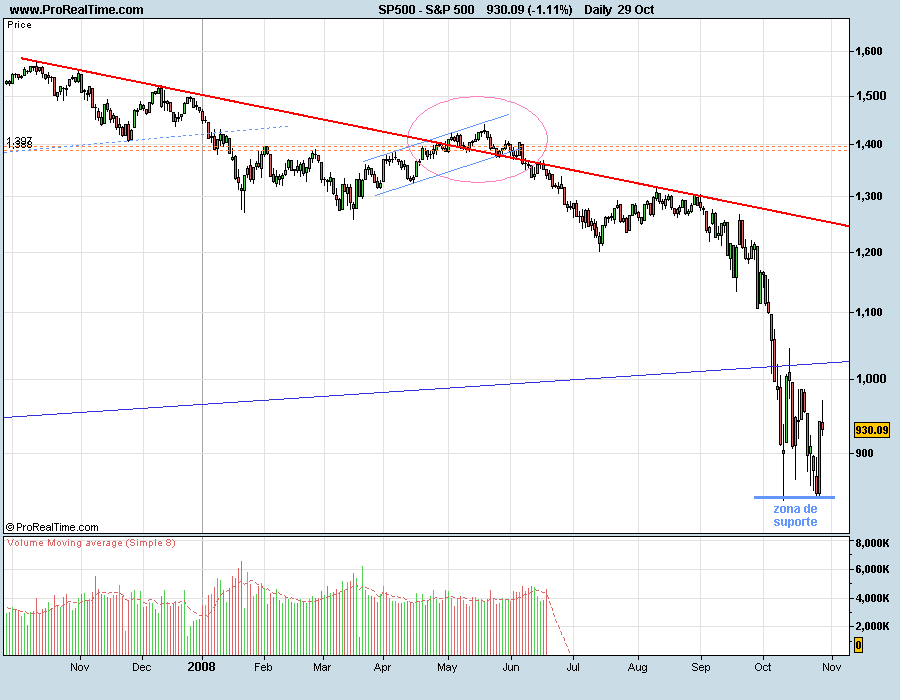Click the Sep month label
Screen dimensions: 900x700
tap(700, 667)
